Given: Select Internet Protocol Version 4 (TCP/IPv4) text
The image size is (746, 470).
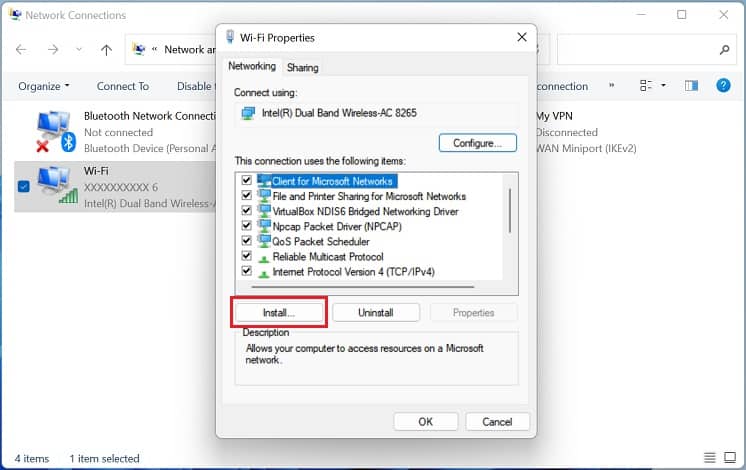Looking at the screenshot, I should point(353,272).
